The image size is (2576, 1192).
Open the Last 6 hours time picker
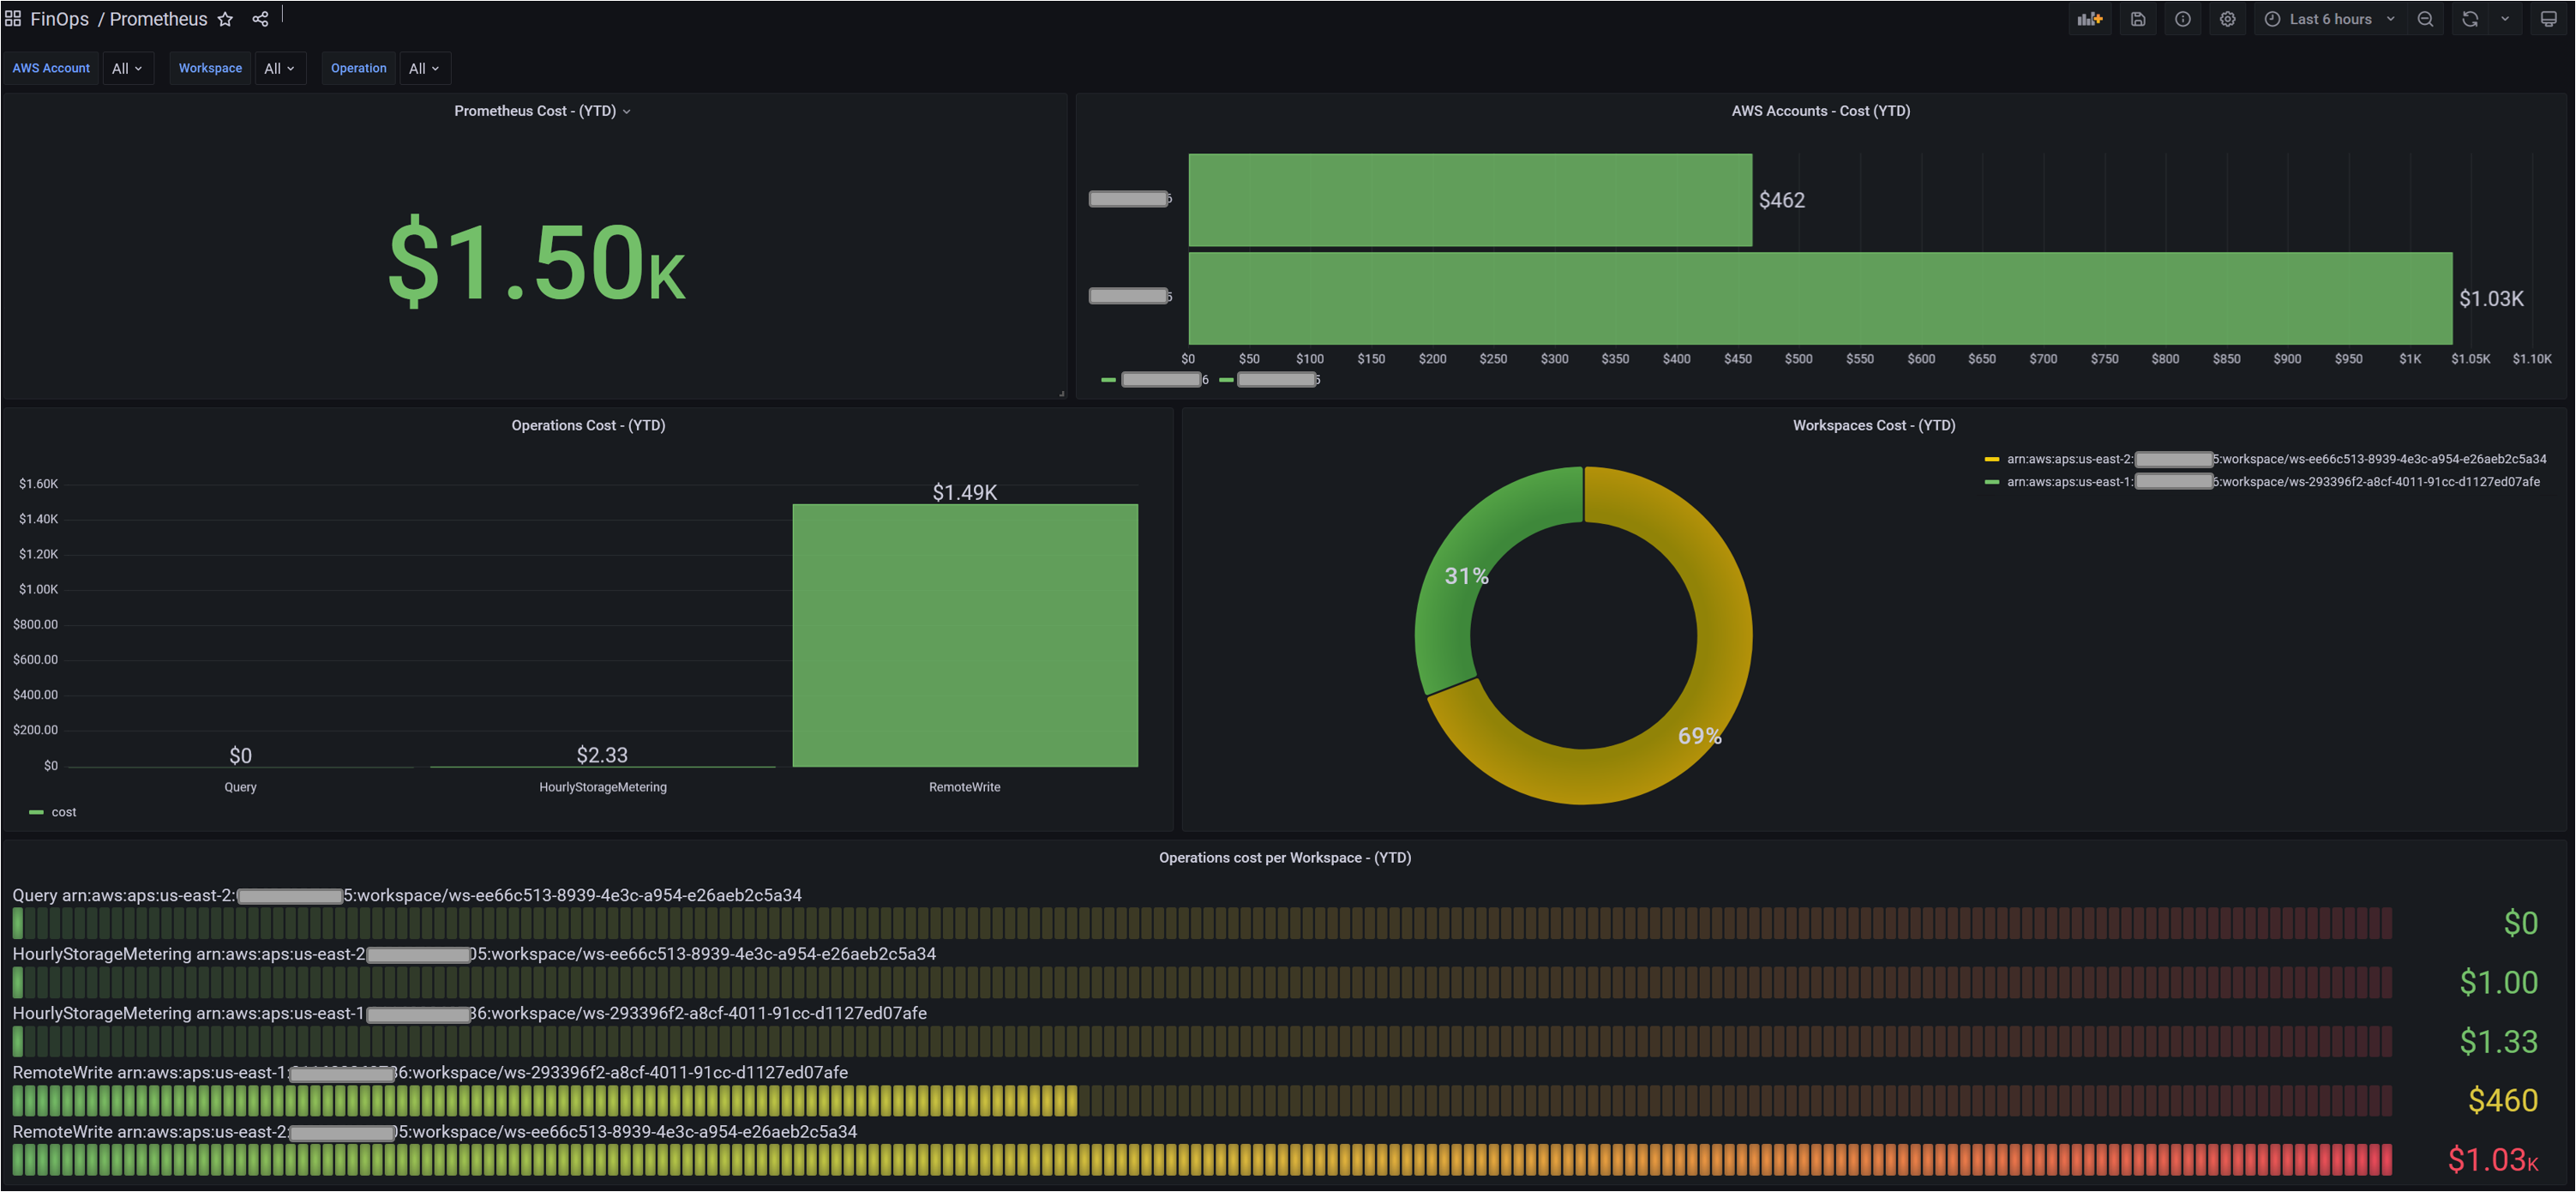[x=2330, y=19]
